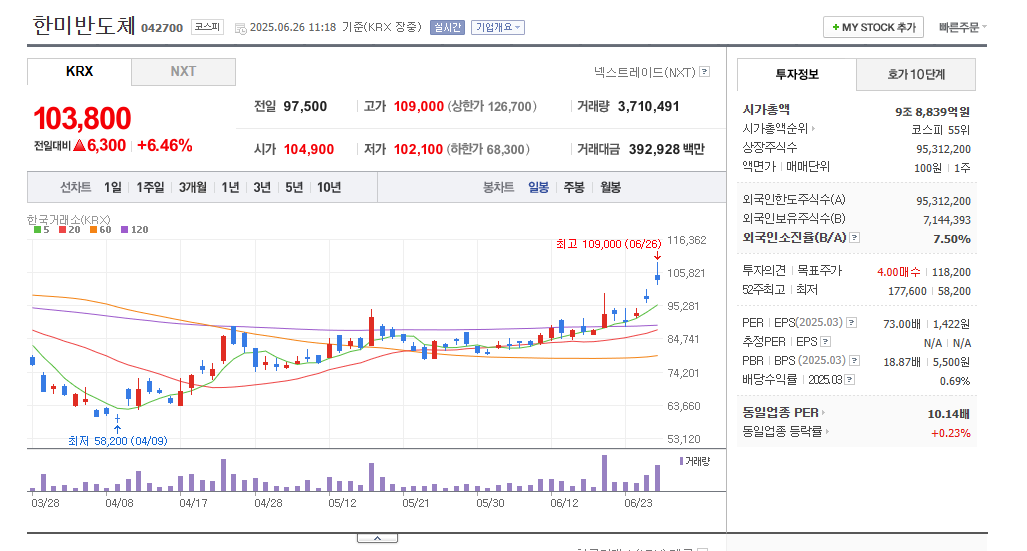Click the 한미반도체 stock title
Screen dimensions: 1027x551
click(x=84, y=26)
